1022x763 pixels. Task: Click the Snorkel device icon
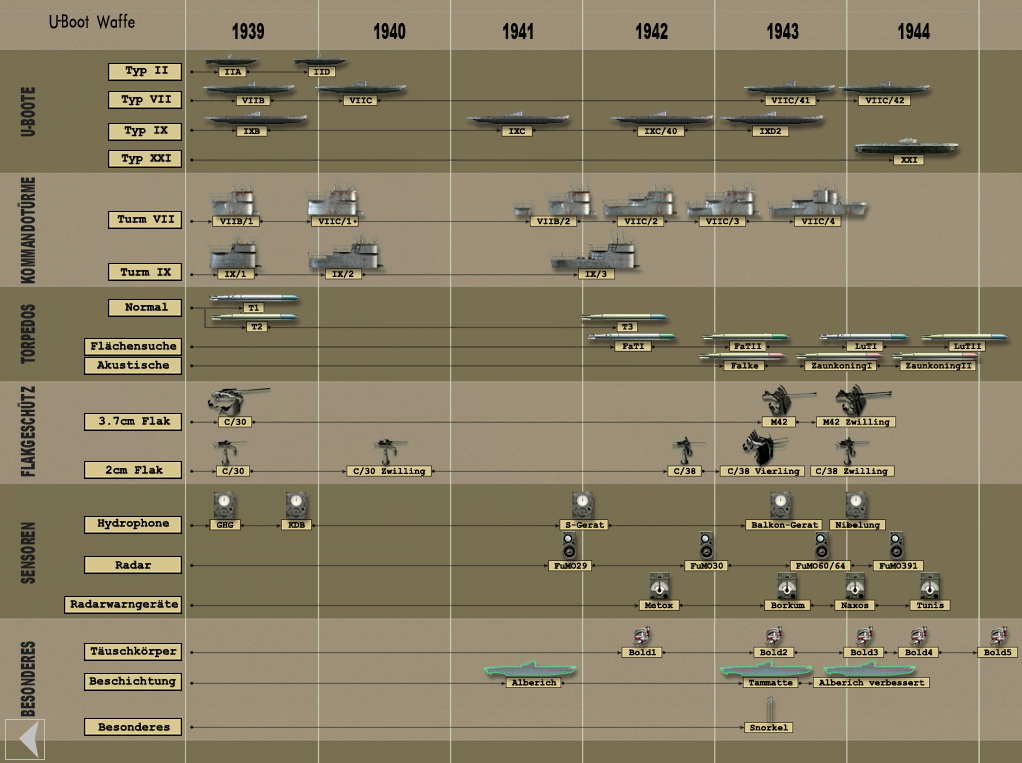click(770, 709)
